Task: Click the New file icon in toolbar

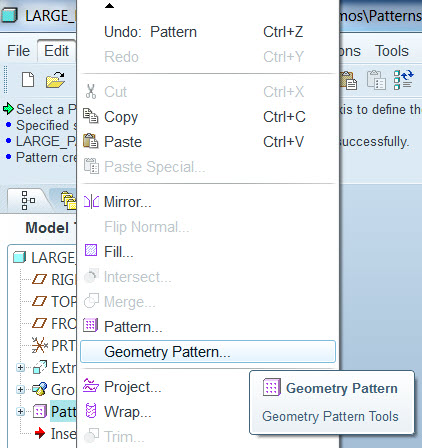Action: click(28, 80)
